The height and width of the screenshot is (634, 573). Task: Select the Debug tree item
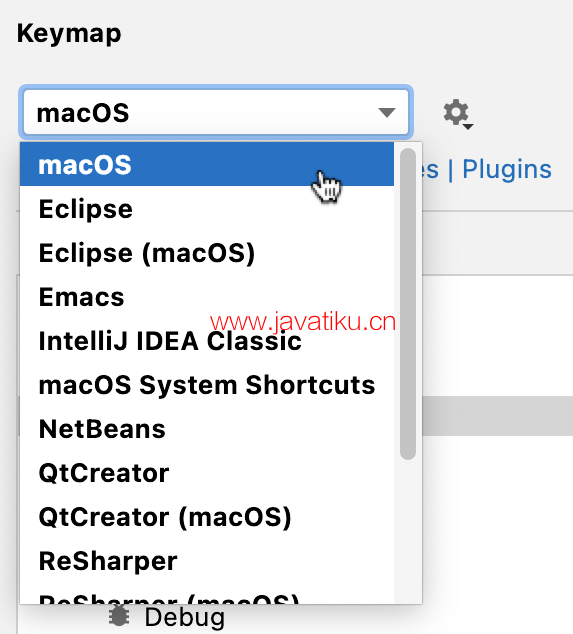184,617
